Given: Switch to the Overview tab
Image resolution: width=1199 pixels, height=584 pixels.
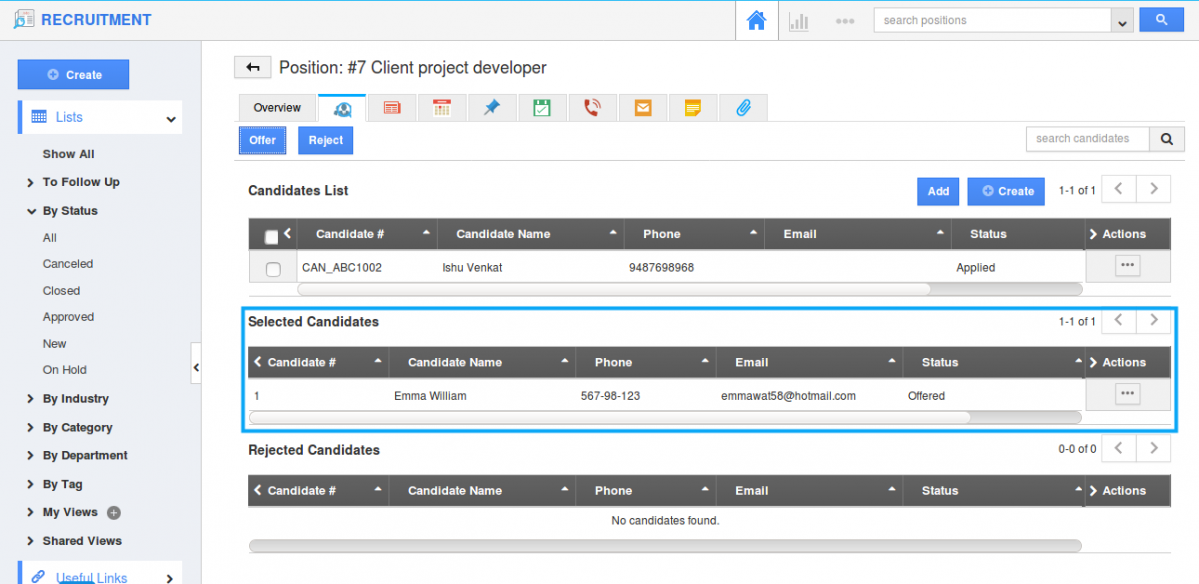Looking at the screenshot, I should 277,108.
